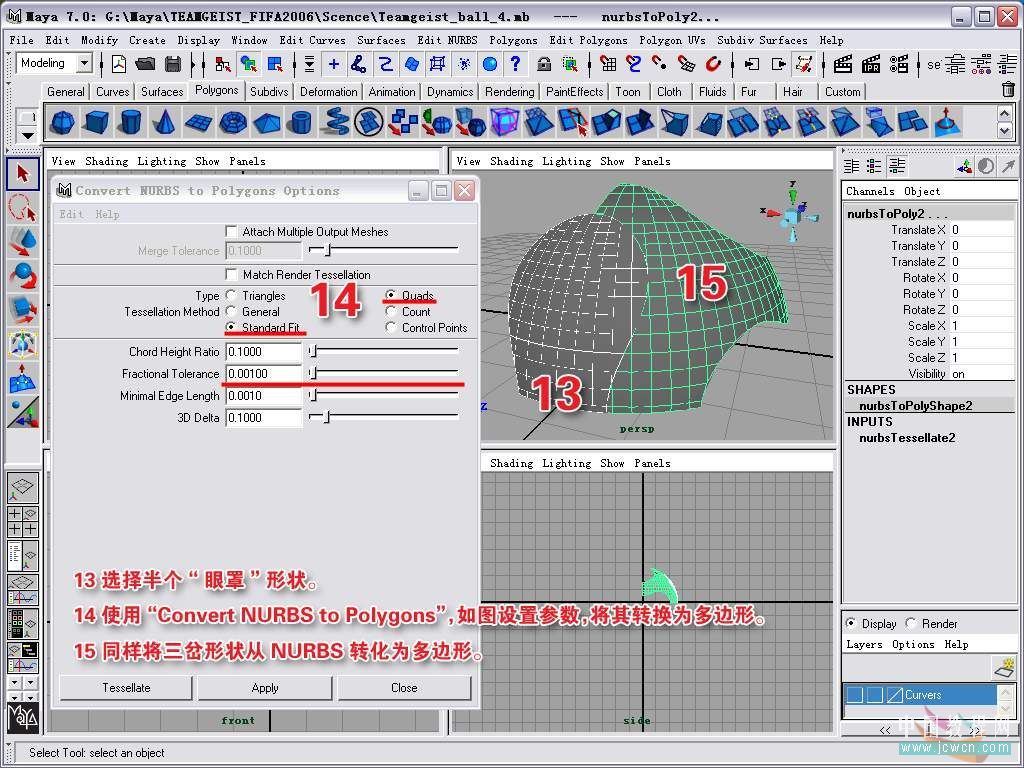
Task: Click the shelf trash can icon
Action: (1008, 89)
